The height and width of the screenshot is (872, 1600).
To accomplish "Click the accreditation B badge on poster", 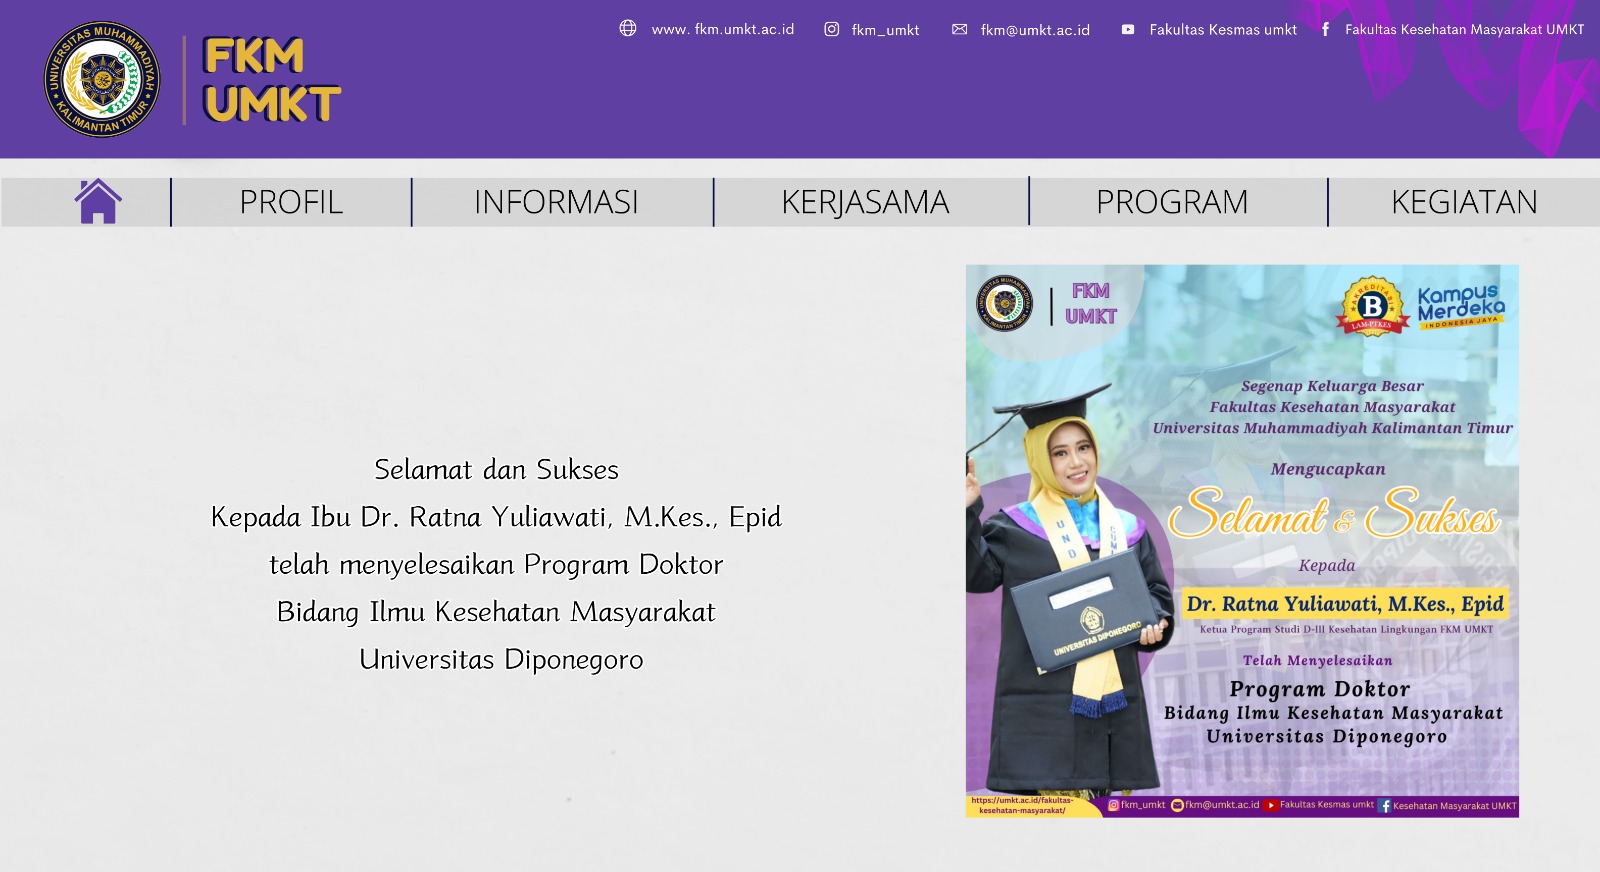I will point(1372,306).
